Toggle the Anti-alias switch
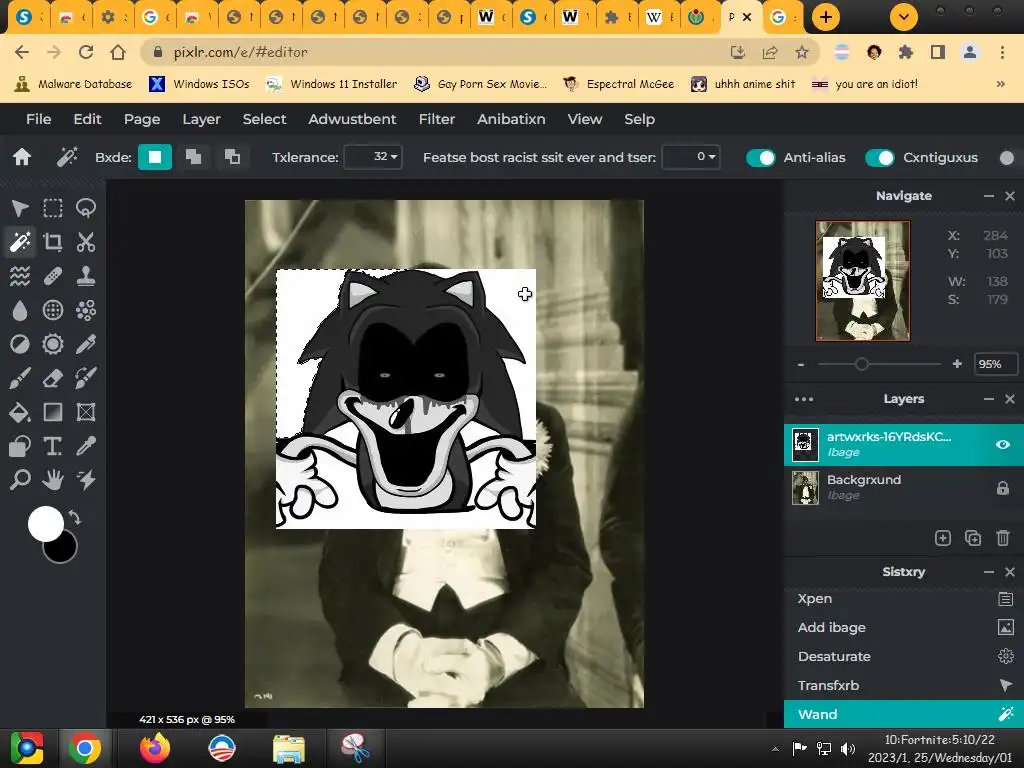1024x768 pixels. [761, 157]
